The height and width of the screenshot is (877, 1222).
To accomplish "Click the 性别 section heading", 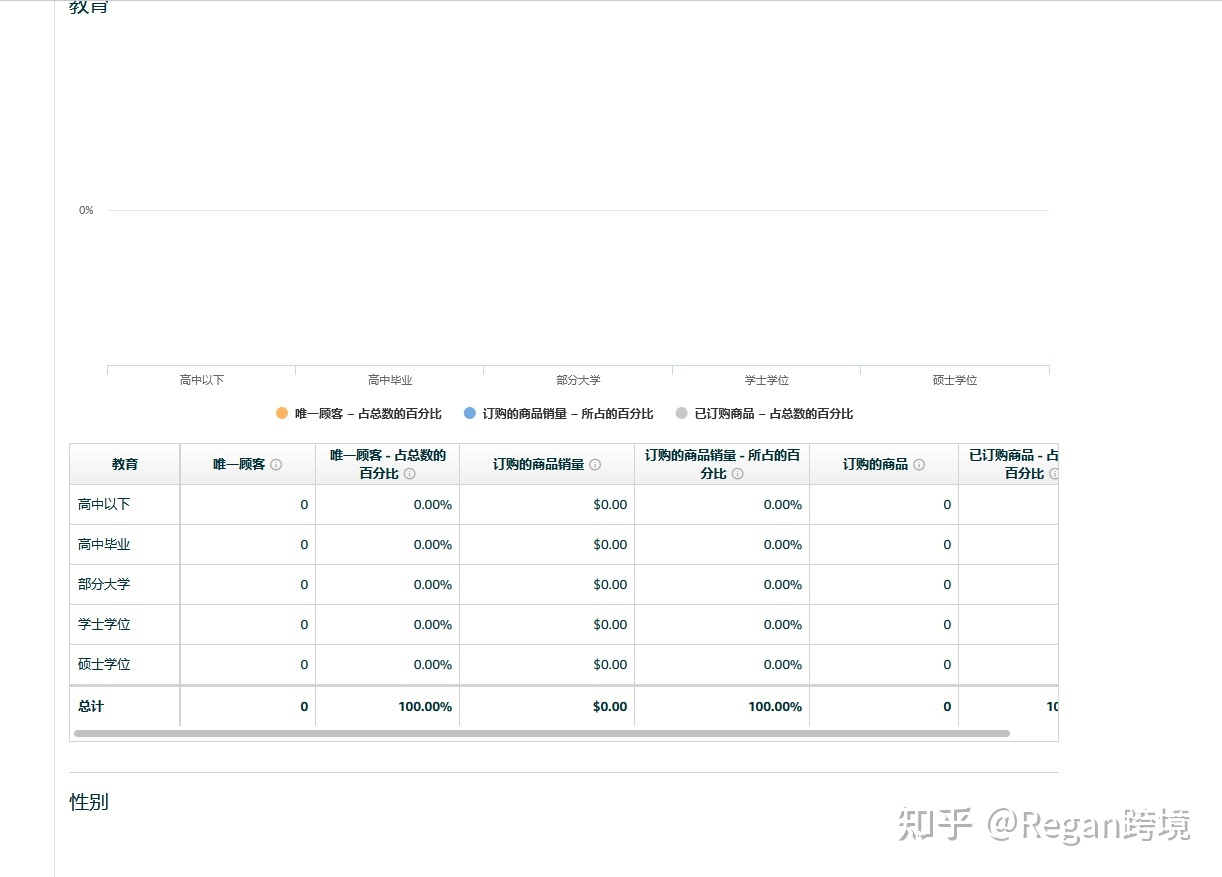I will [x=89, y=802].
